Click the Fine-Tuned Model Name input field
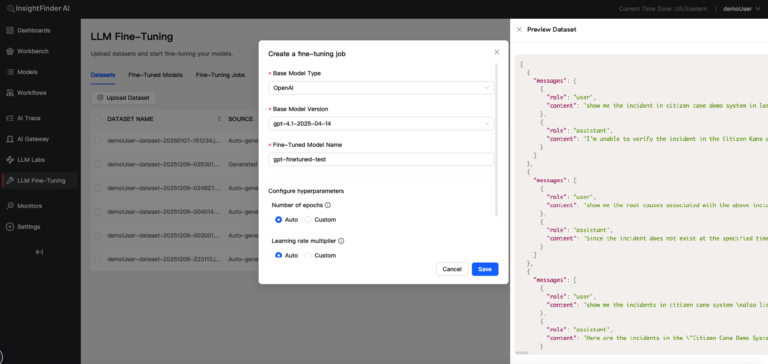 coord(381,159)
